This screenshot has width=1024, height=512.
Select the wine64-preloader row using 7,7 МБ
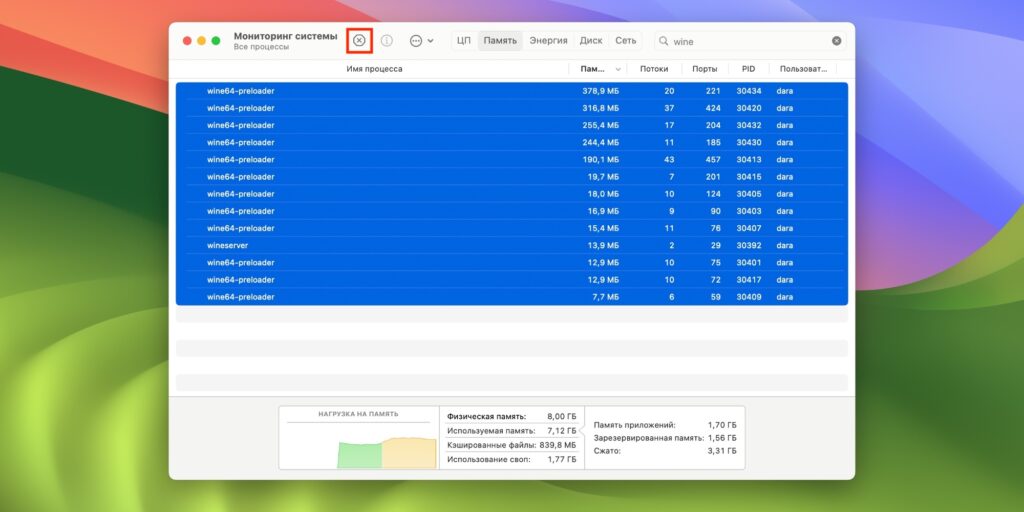pyautogui.click(x=512, y=296)
